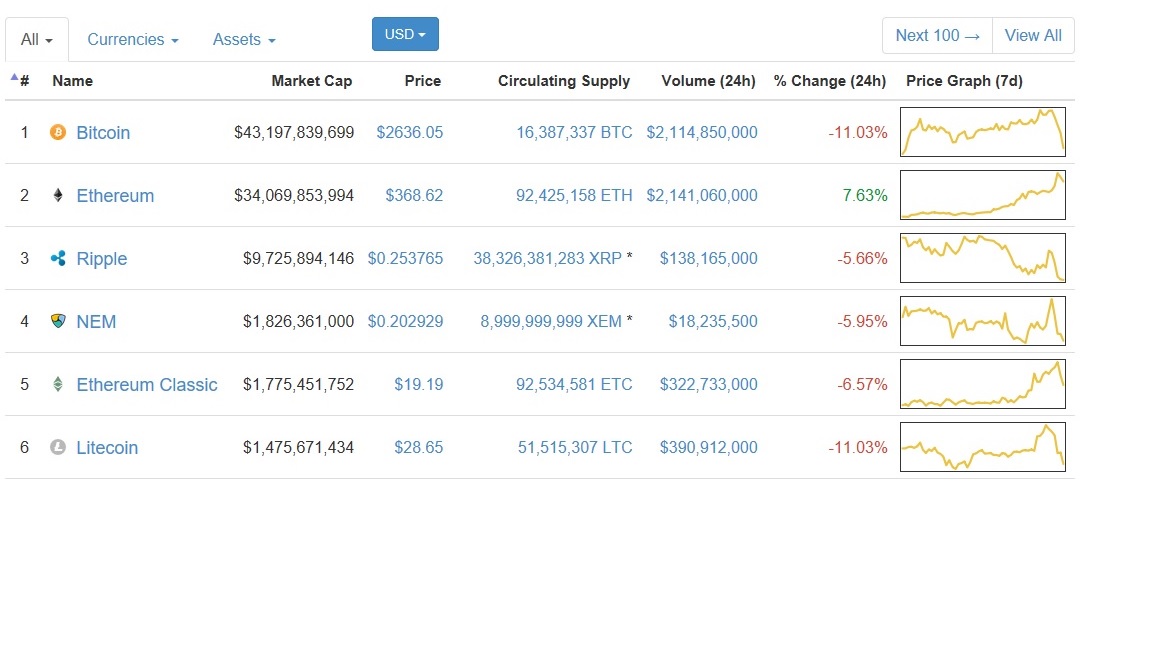This screenshot has width=1152, height=648.
Task: Click NEM price $0.202929
Action: (406, 322)
